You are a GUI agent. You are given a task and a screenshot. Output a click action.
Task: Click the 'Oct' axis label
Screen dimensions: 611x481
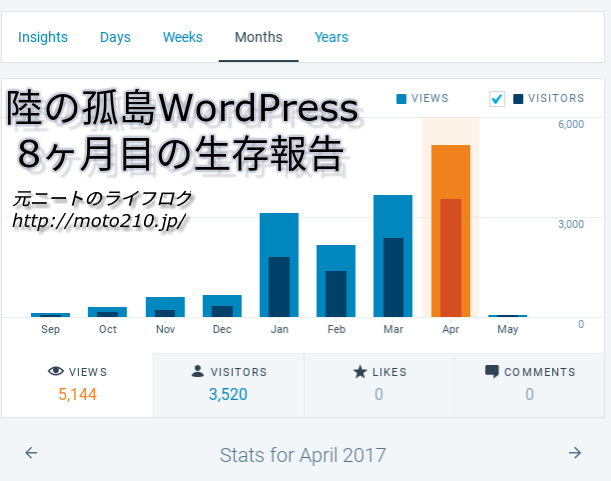(x=108, y=329)
